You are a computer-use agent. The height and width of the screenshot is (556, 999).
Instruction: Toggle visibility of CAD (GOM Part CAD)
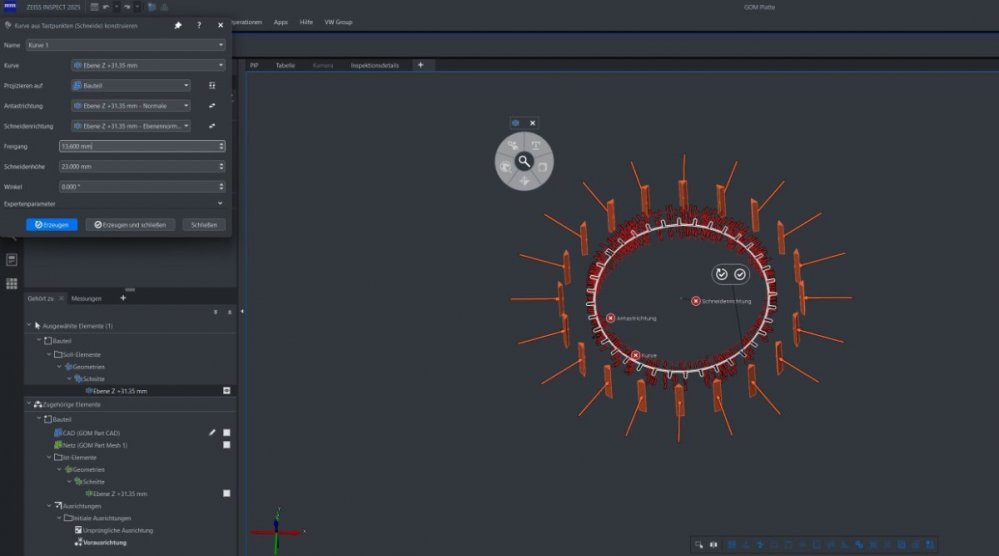pos(227,432)
